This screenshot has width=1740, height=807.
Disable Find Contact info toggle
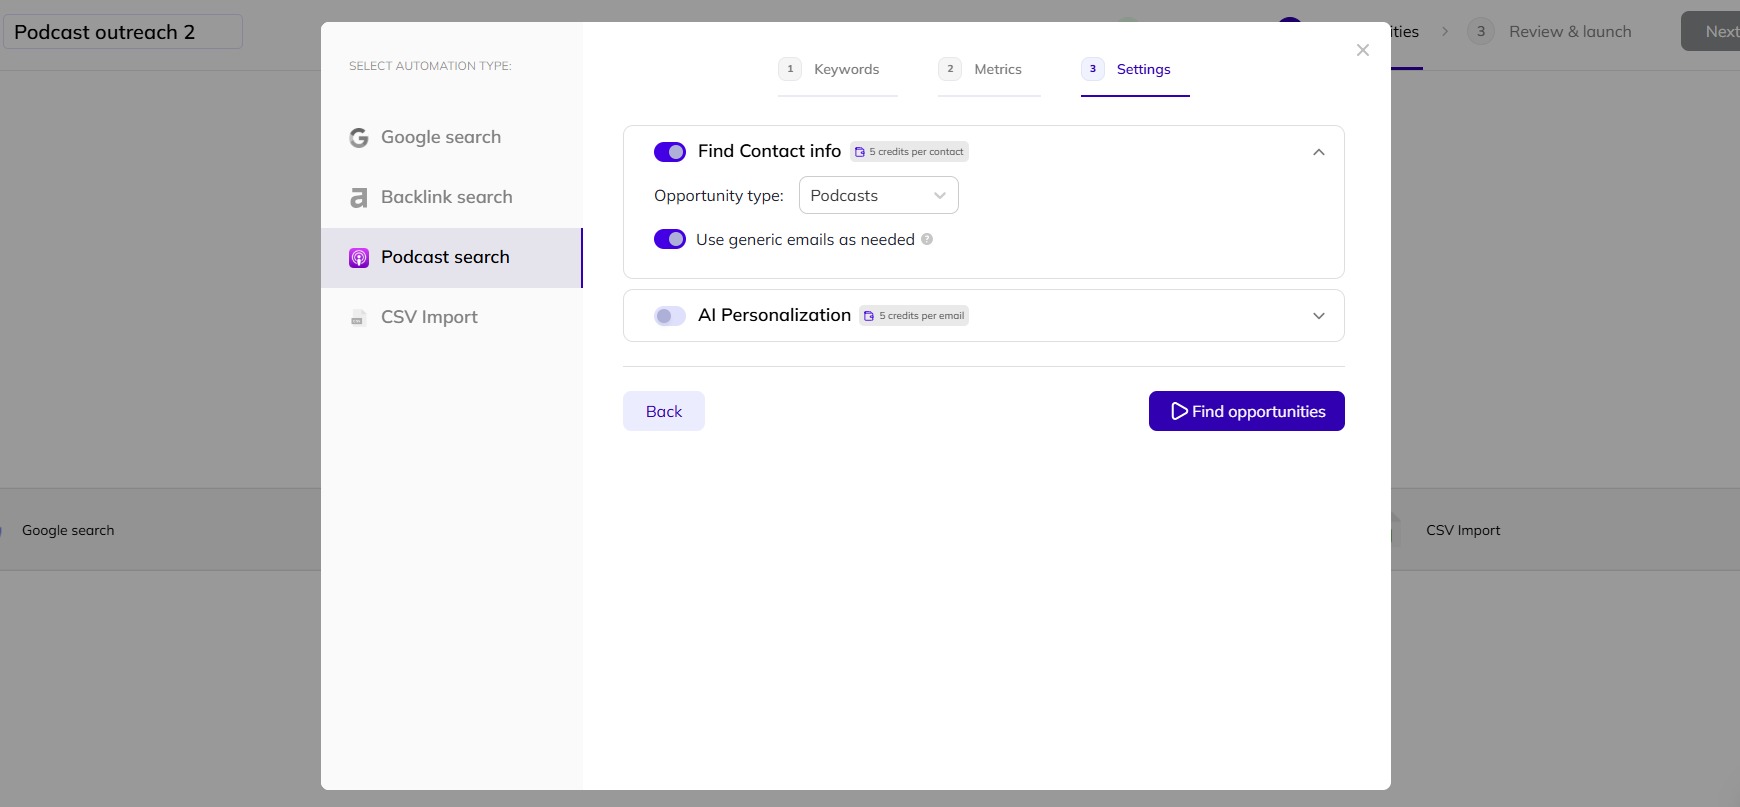point(670,152)
